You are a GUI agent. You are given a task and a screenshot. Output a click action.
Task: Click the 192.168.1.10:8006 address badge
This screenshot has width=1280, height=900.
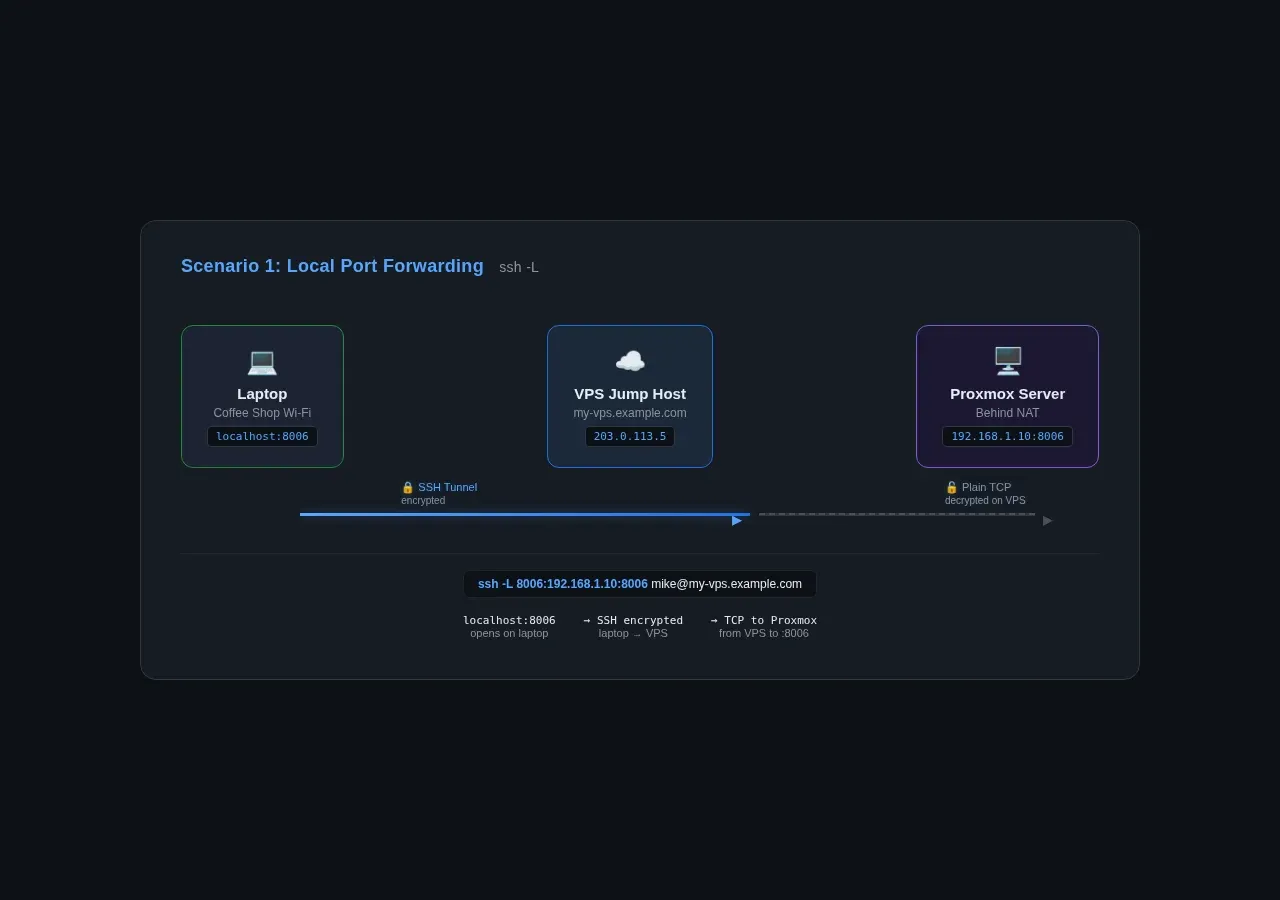tap(1007, 436)
